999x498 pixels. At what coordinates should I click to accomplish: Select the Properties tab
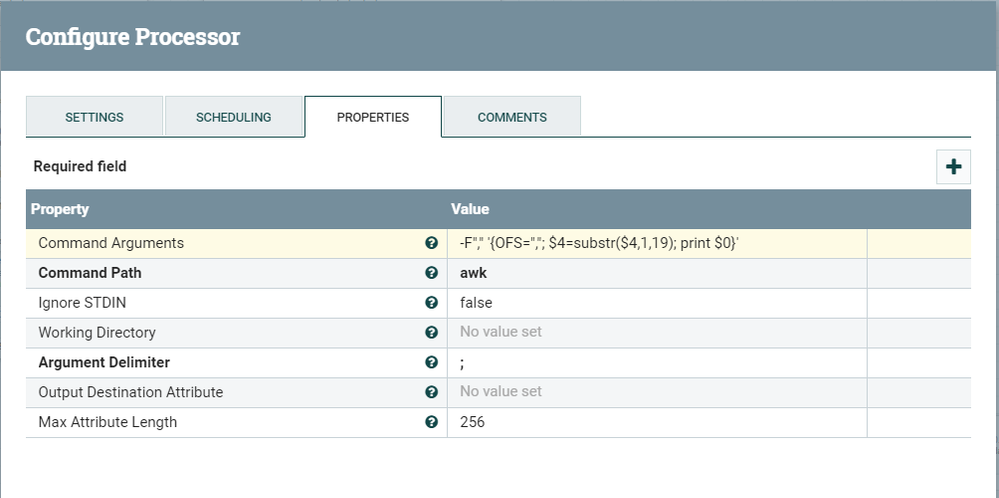(372, 117)
